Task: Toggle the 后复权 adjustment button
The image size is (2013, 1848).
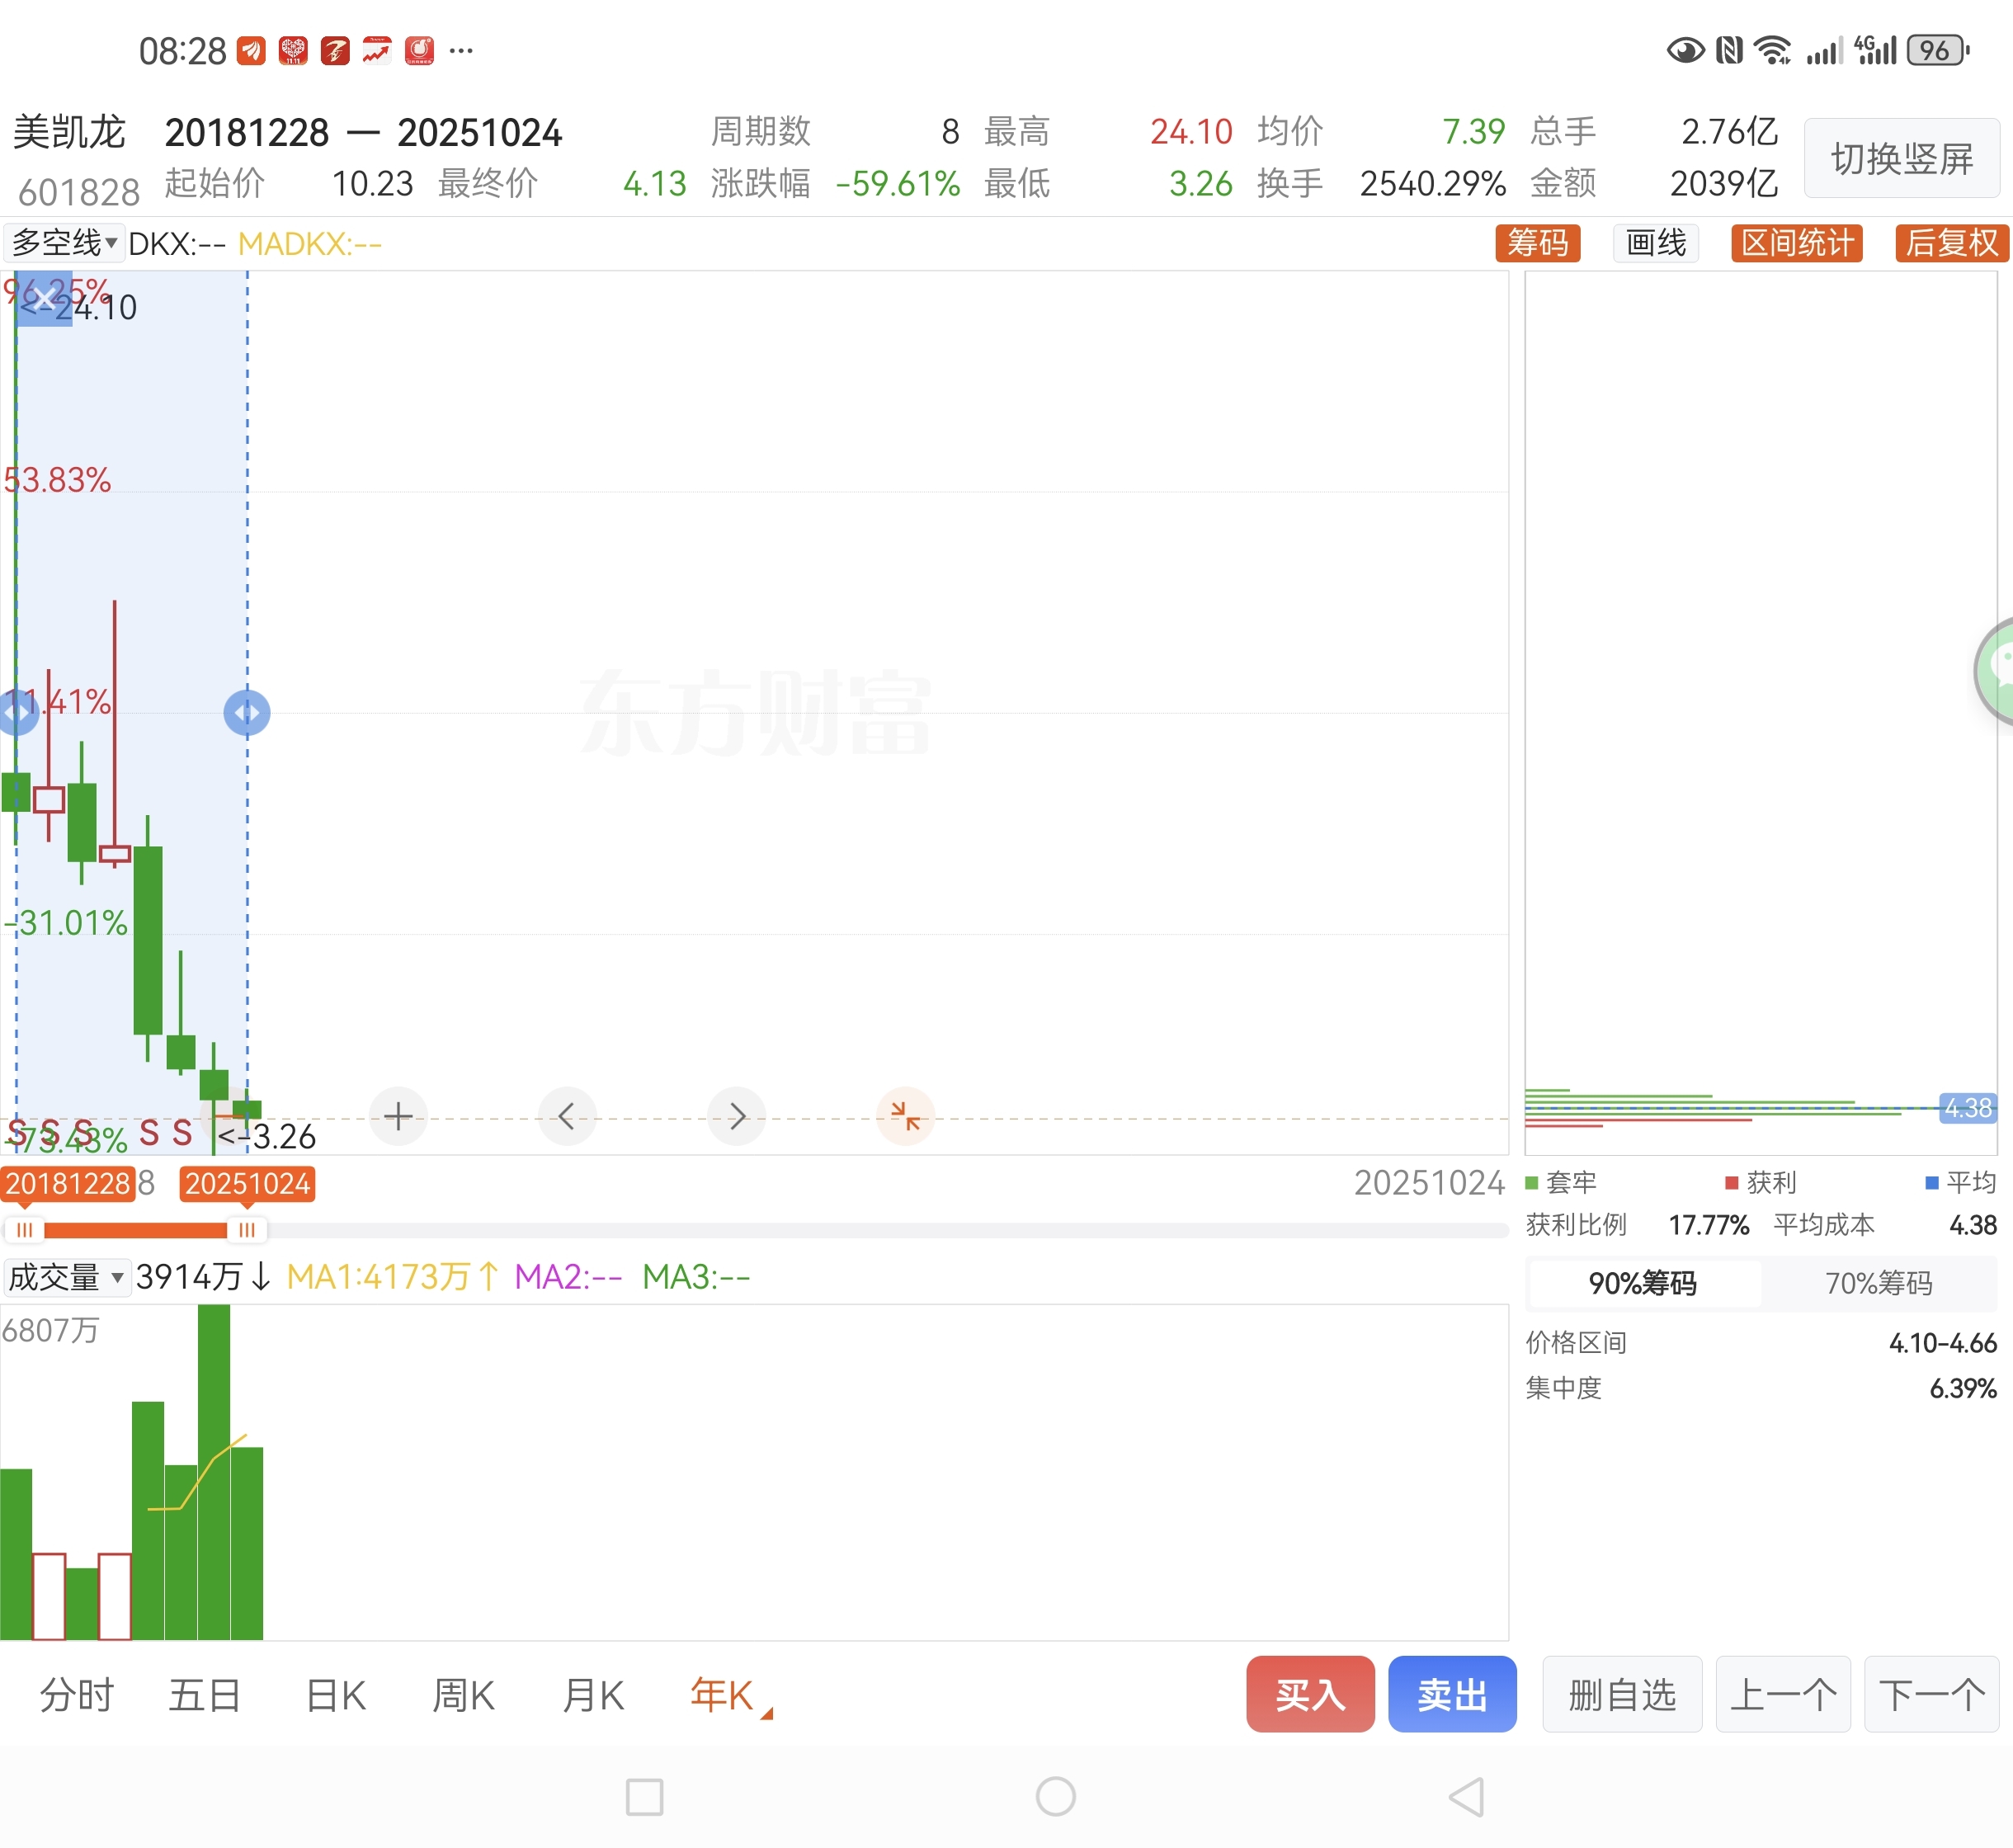Action: coord(1951,243)
